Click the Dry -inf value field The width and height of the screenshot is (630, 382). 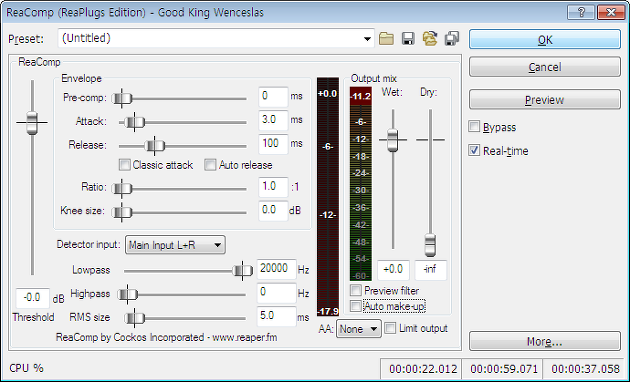pos(430,270)
